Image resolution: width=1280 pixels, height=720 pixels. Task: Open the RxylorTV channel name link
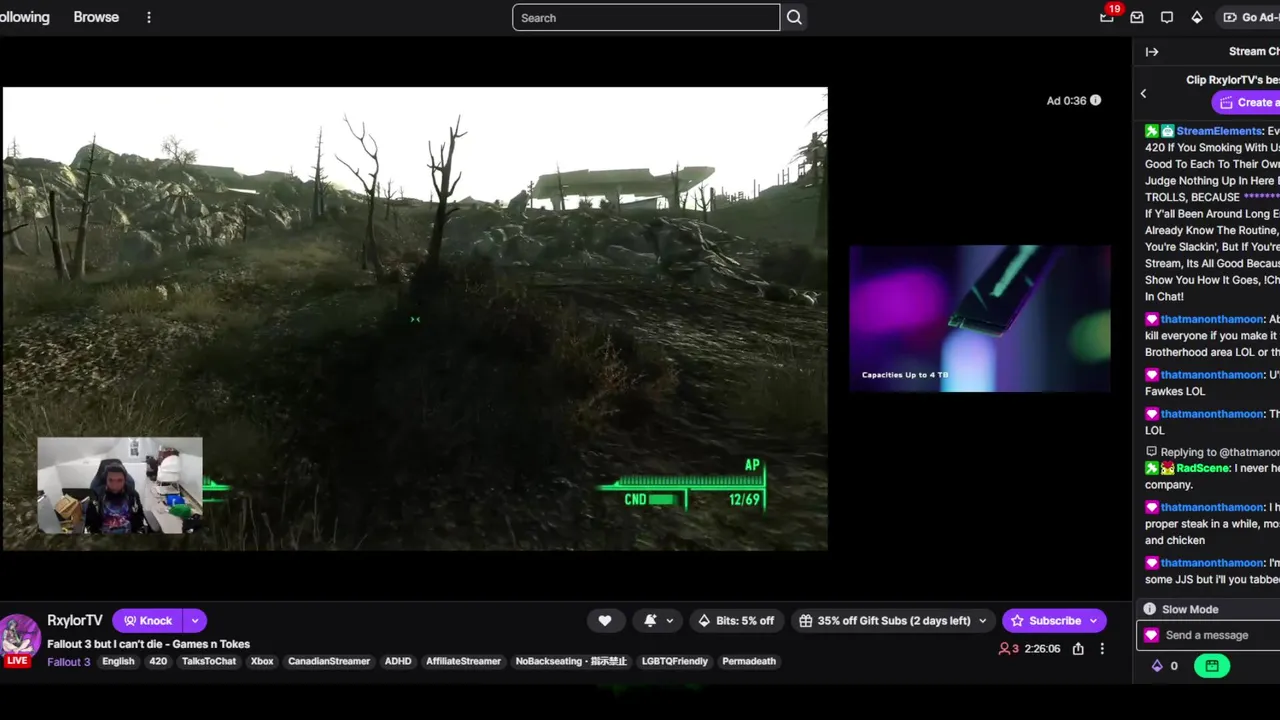[75, 620]
